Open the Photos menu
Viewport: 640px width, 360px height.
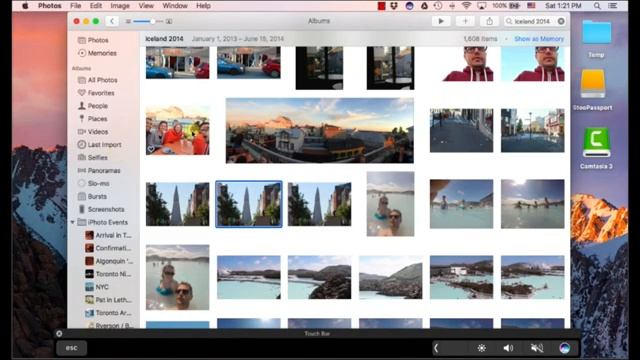[49, 6]
